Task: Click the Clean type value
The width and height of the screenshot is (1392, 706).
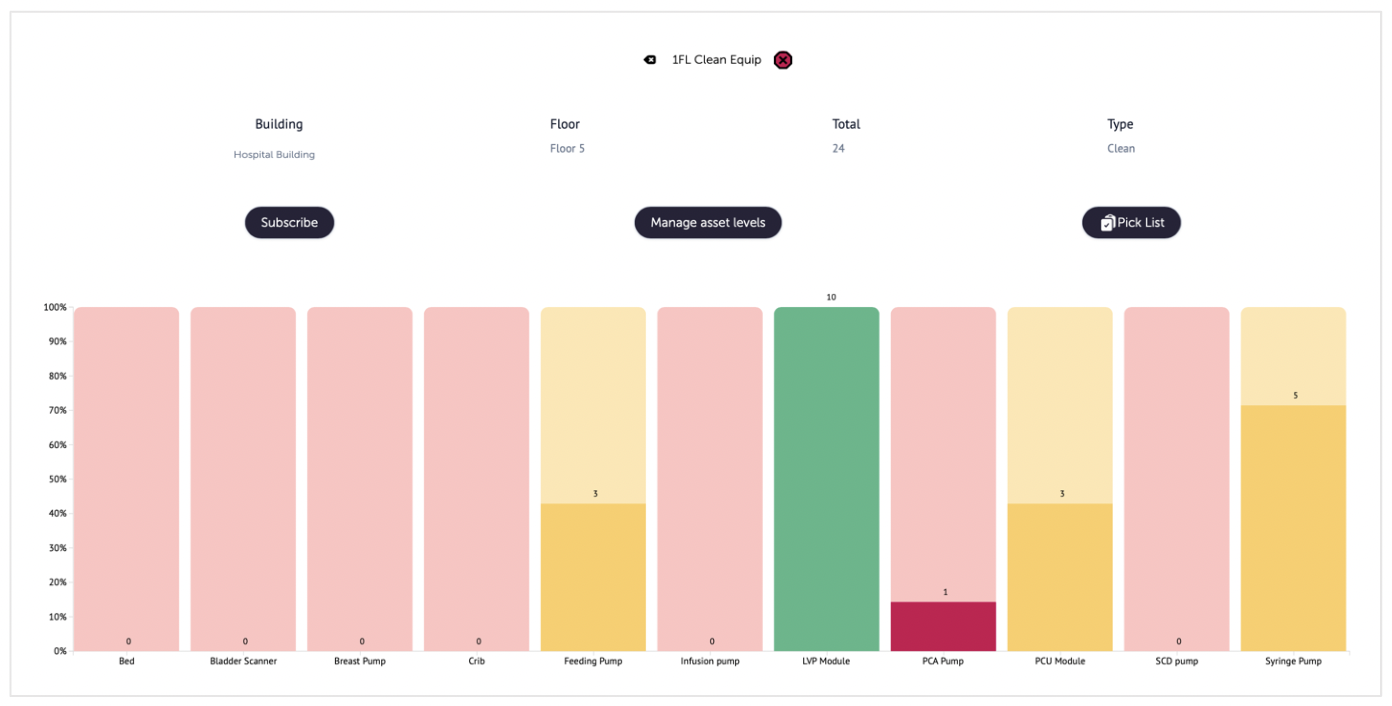Action: 1121,149
